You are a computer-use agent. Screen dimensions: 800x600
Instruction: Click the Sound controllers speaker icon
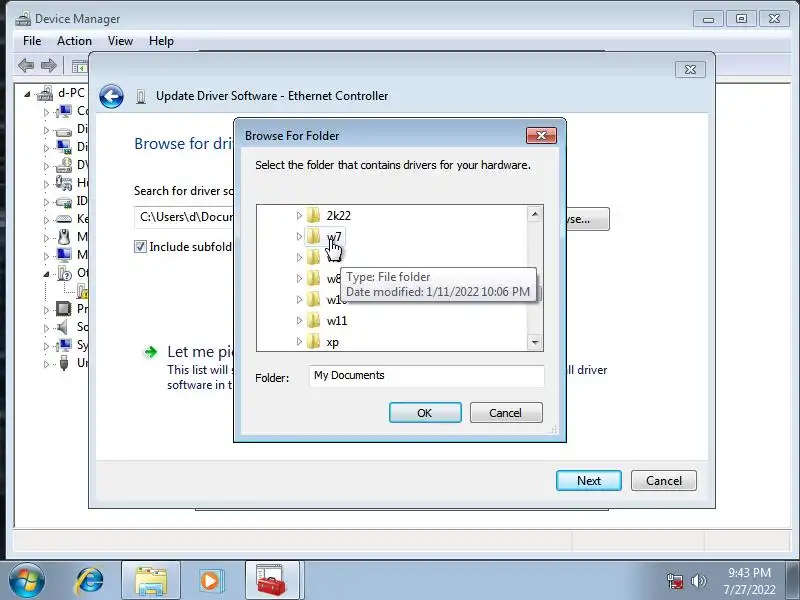point(64,327)
